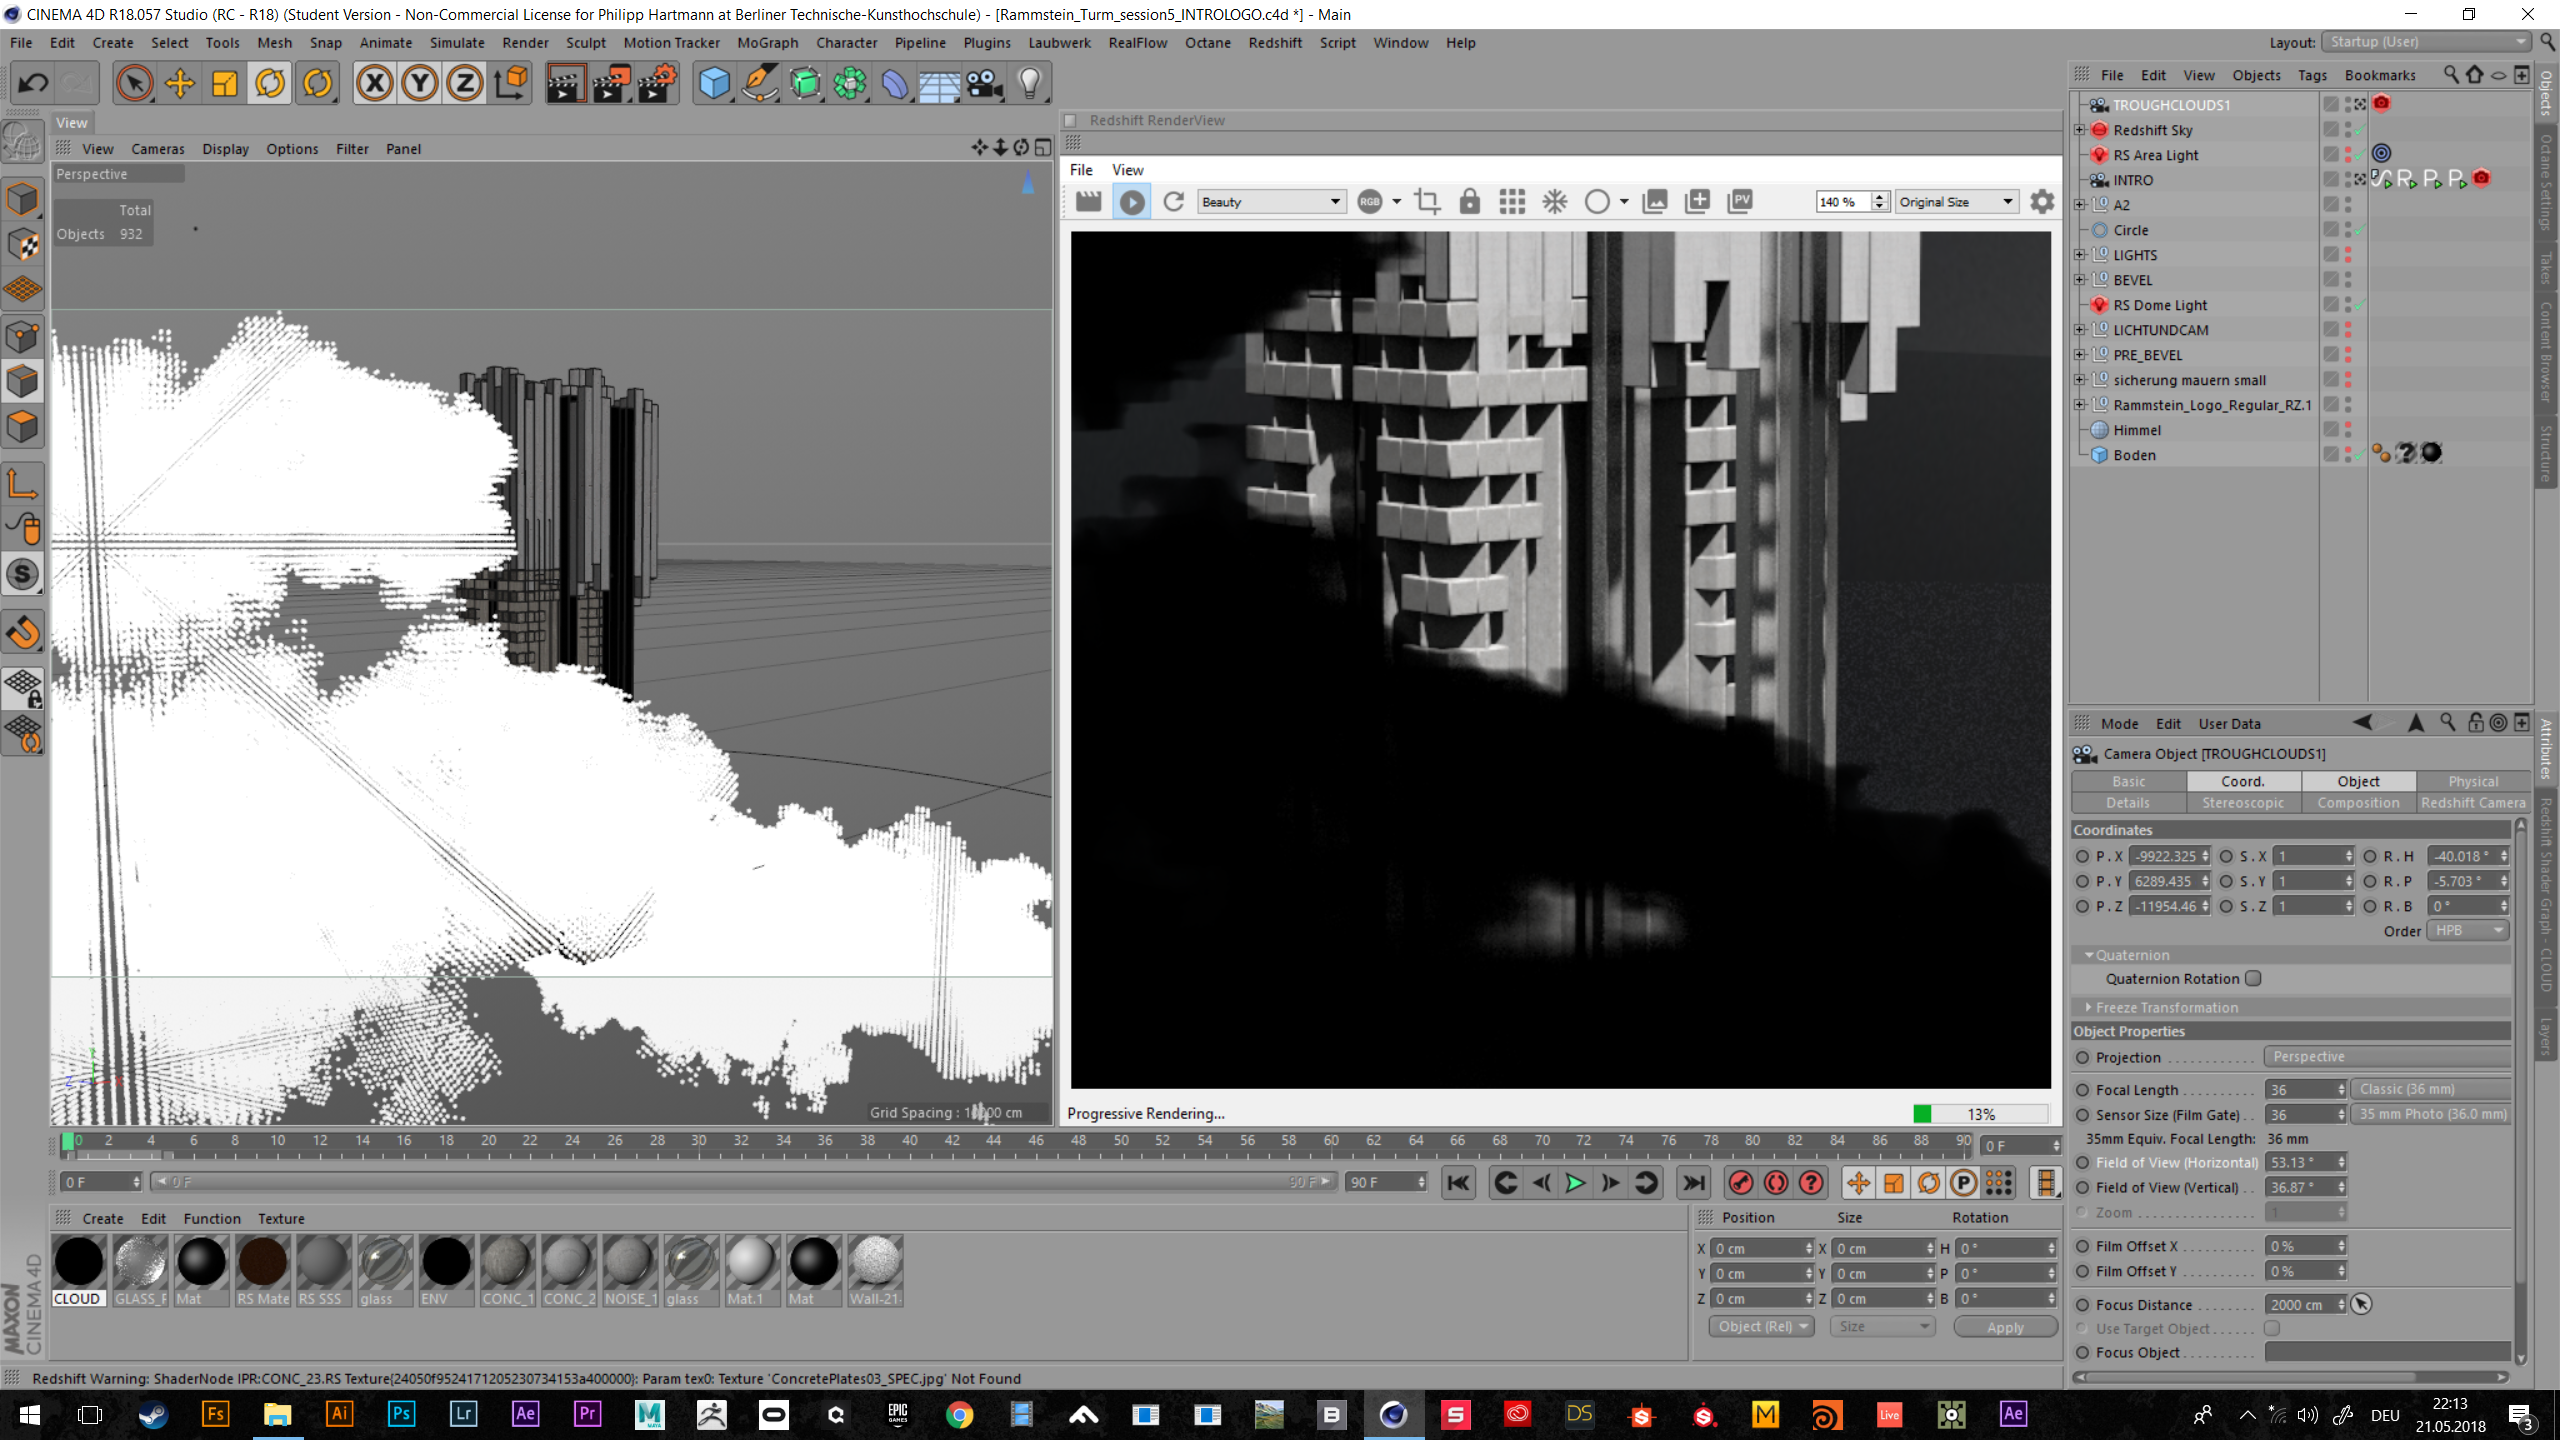Viewport: 2560px width, 1440px height.
Task: Toggle Z axis lock
Action: [x=465, y=84]
